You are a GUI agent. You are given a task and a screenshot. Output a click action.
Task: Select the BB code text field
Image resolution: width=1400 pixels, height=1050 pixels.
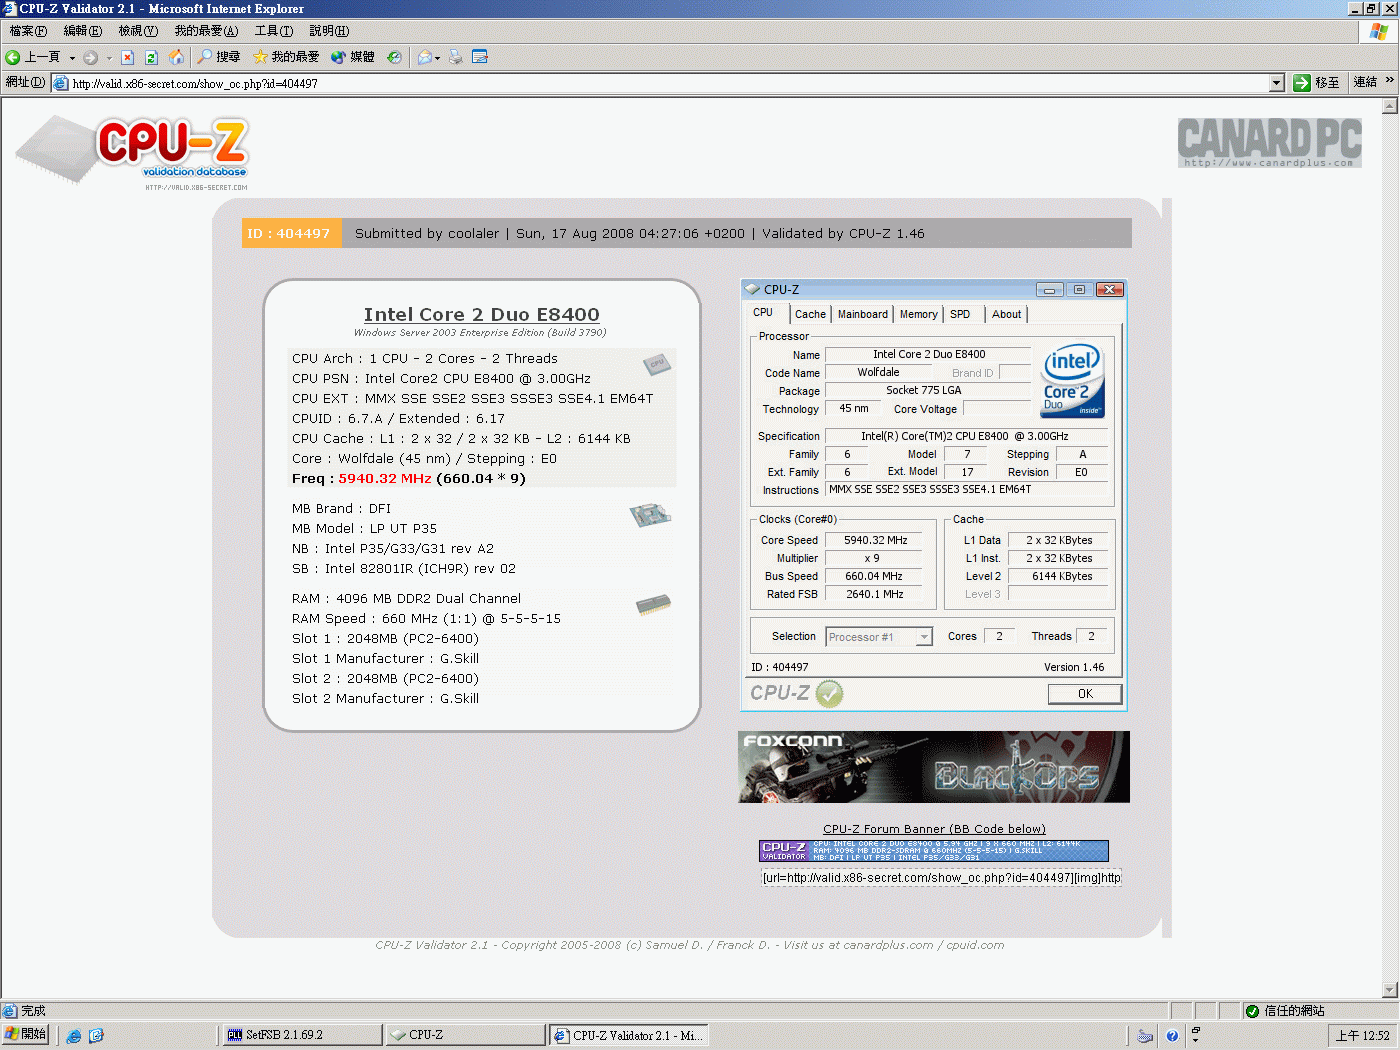[x=940, y=876]
